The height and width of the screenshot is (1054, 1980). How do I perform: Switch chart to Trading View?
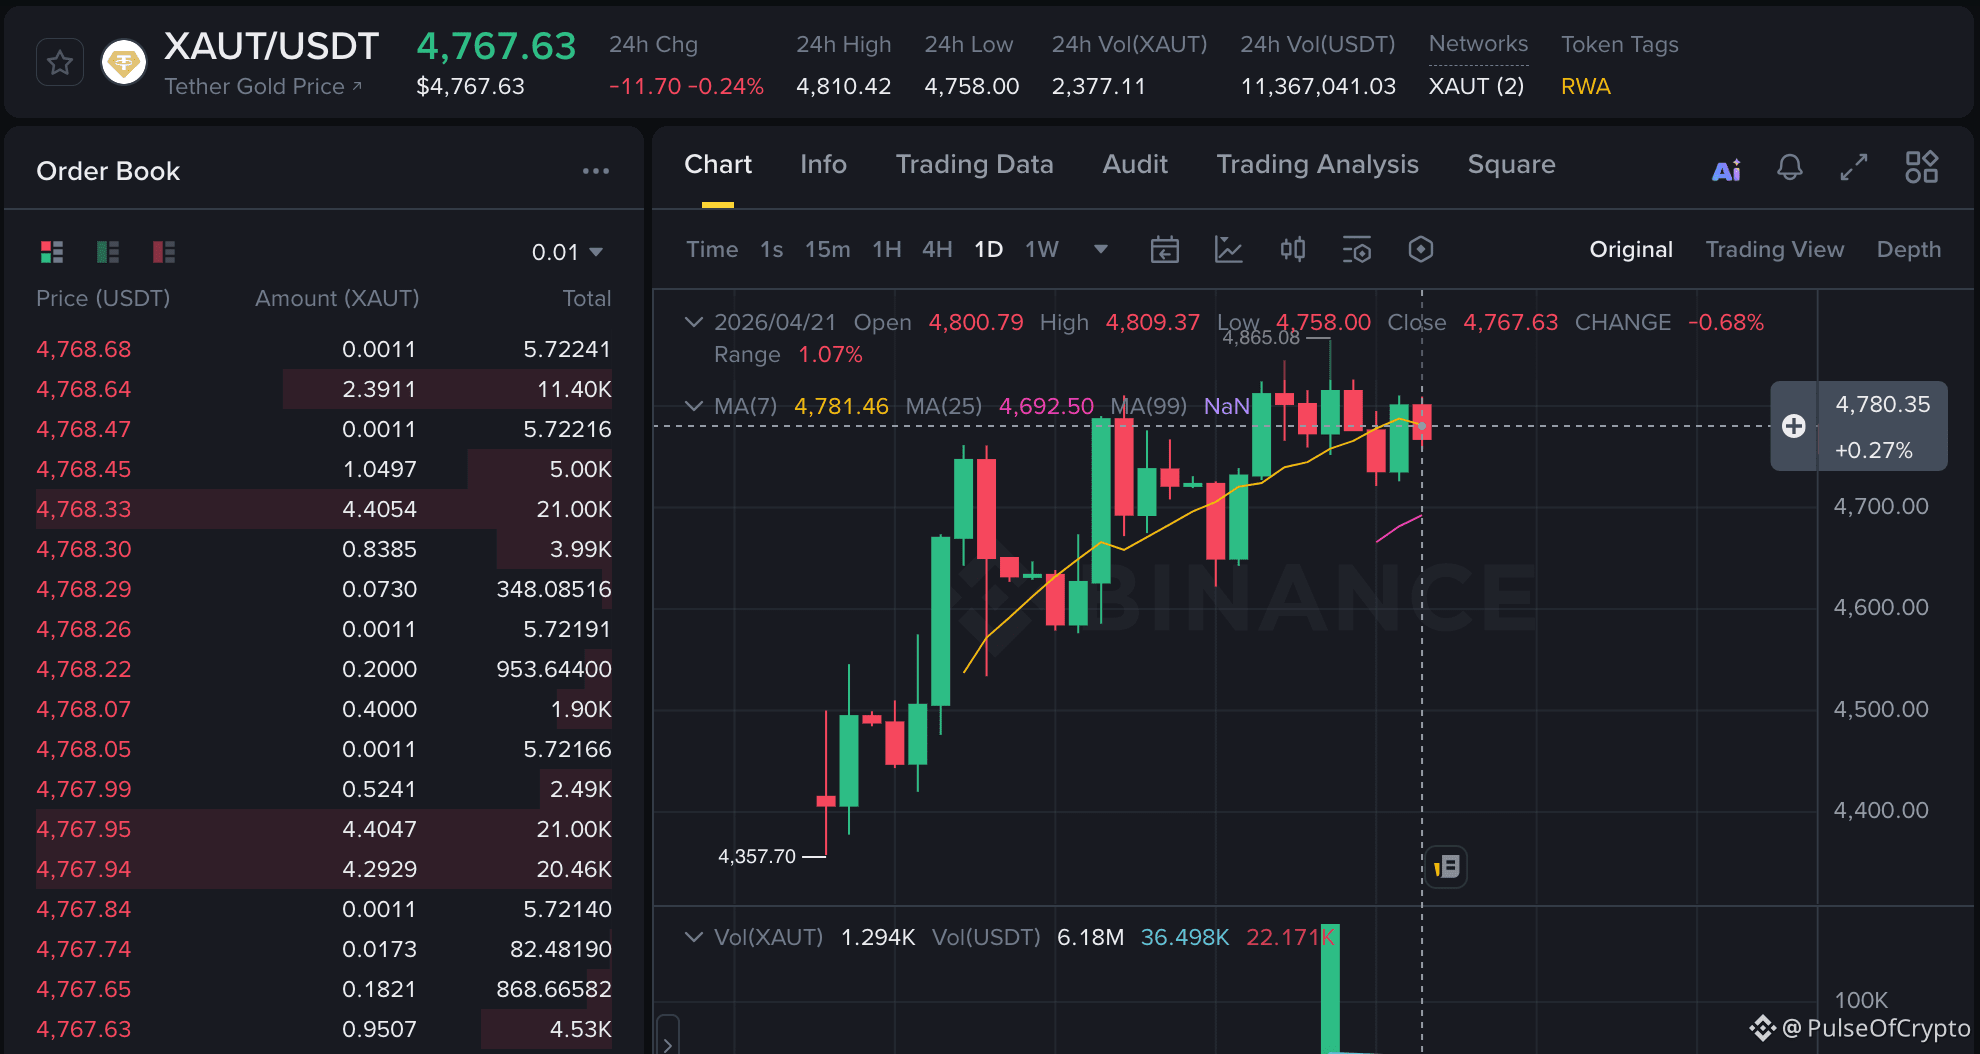1775,249
